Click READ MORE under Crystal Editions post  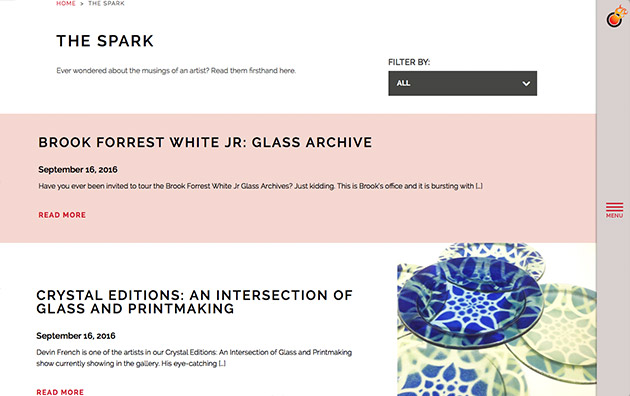pos(60,392)
